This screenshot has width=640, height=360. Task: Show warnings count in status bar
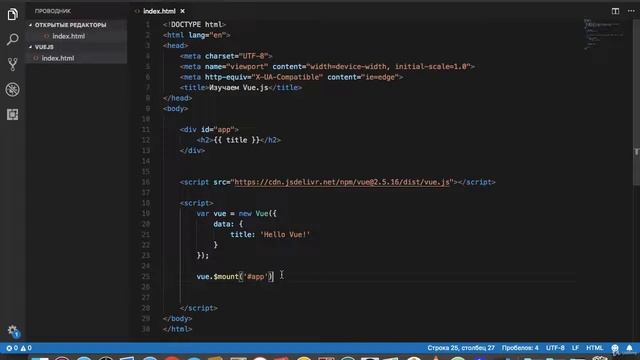pos(26,348)
